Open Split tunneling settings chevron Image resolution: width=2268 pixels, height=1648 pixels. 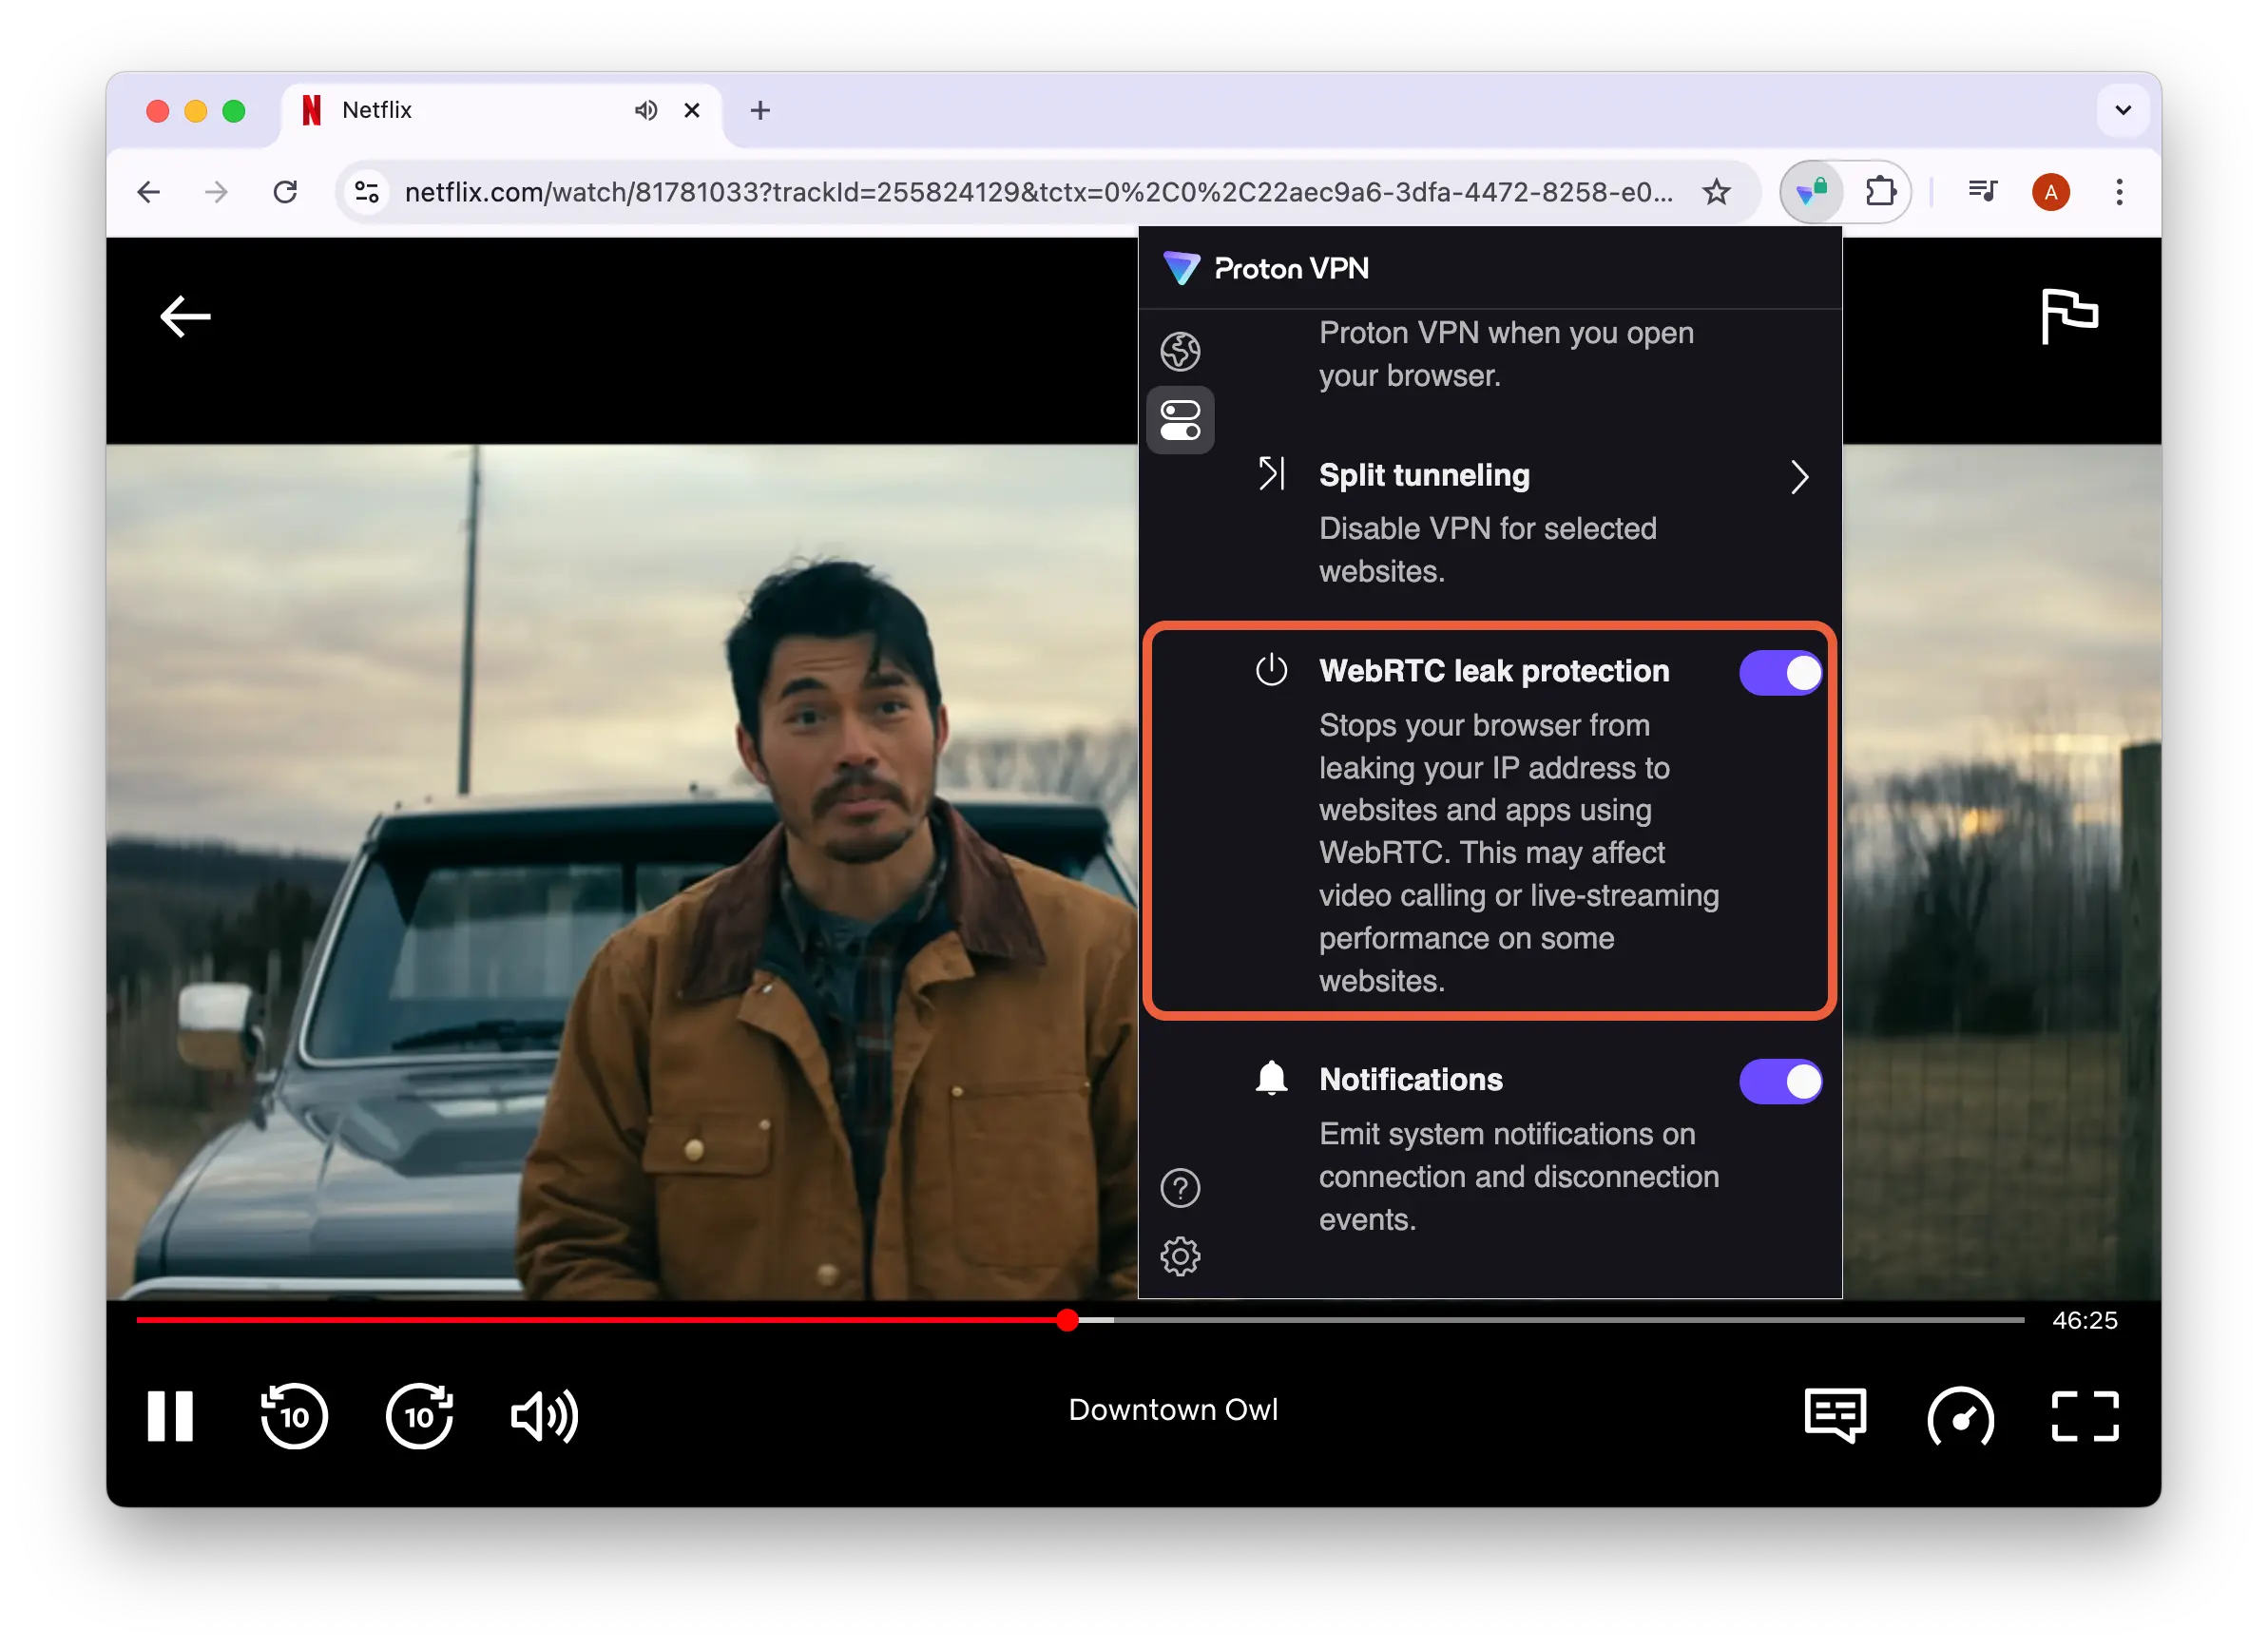tap(1800, 477)
